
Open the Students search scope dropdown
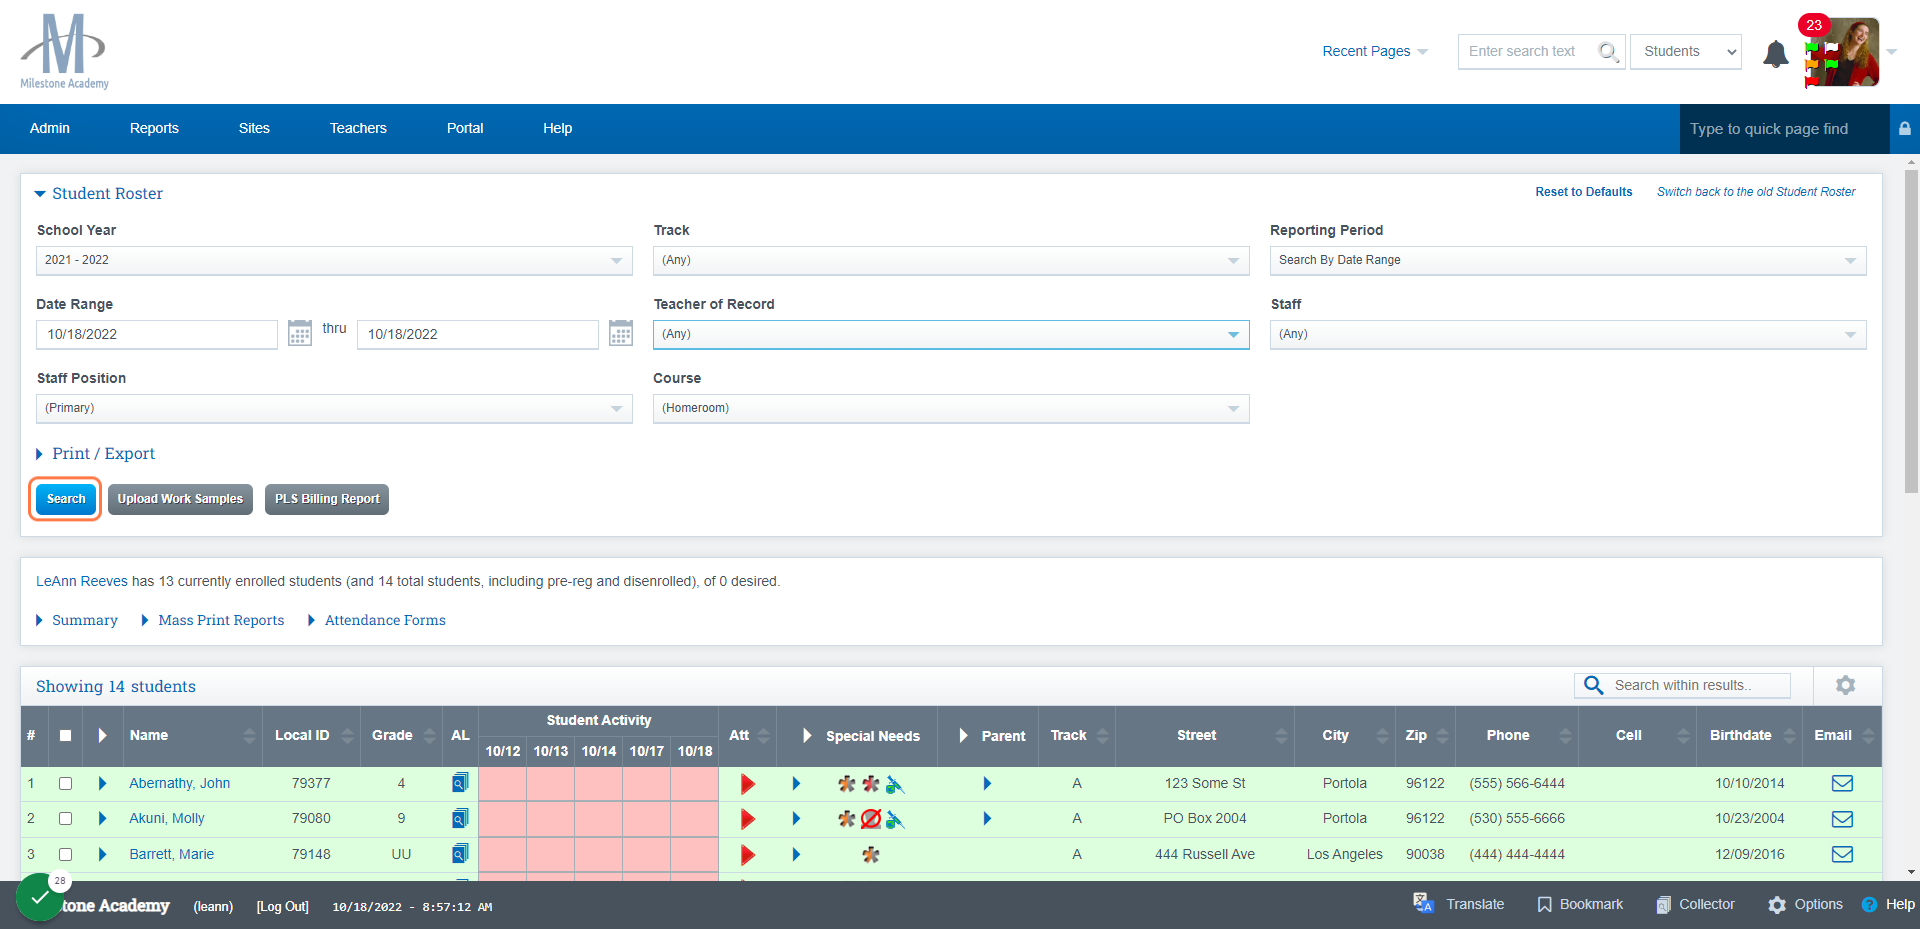1686,51
